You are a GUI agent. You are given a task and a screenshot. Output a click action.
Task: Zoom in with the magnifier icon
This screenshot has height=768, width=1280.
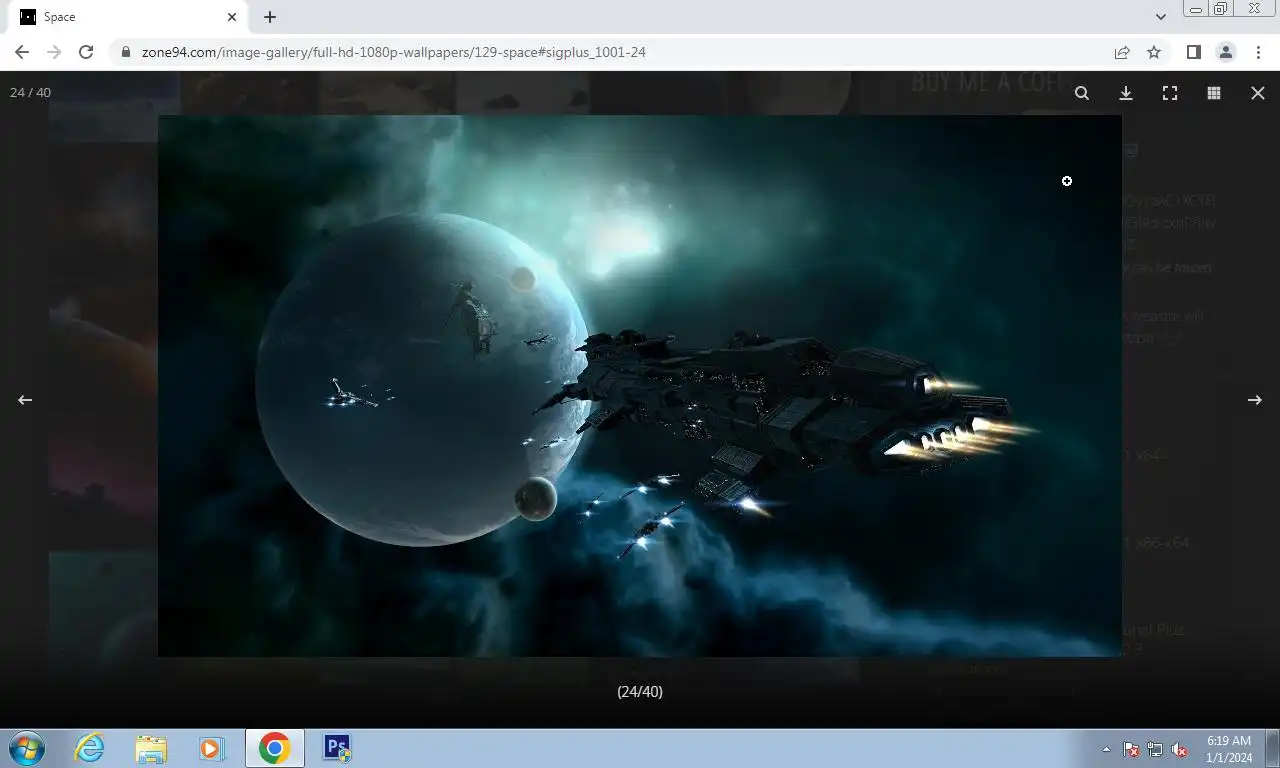coord(1082,93)
